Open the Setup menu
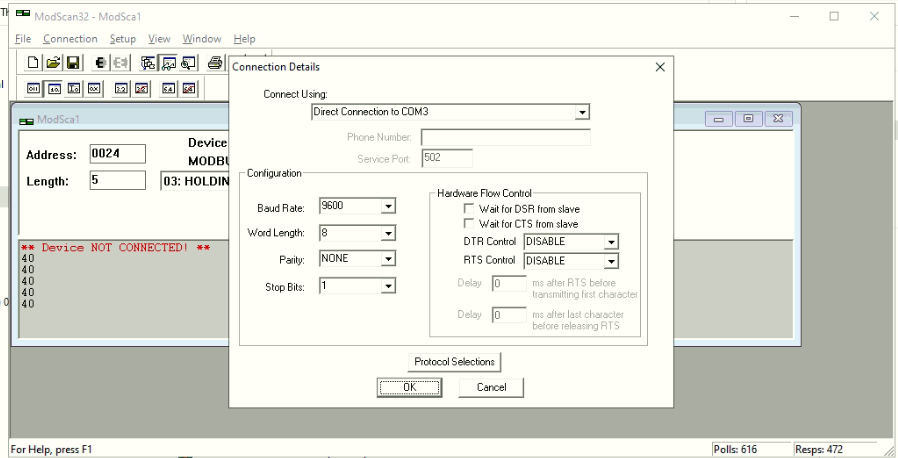Image resolution: width=898 pixels, height=458 pixels. [123, 39]
